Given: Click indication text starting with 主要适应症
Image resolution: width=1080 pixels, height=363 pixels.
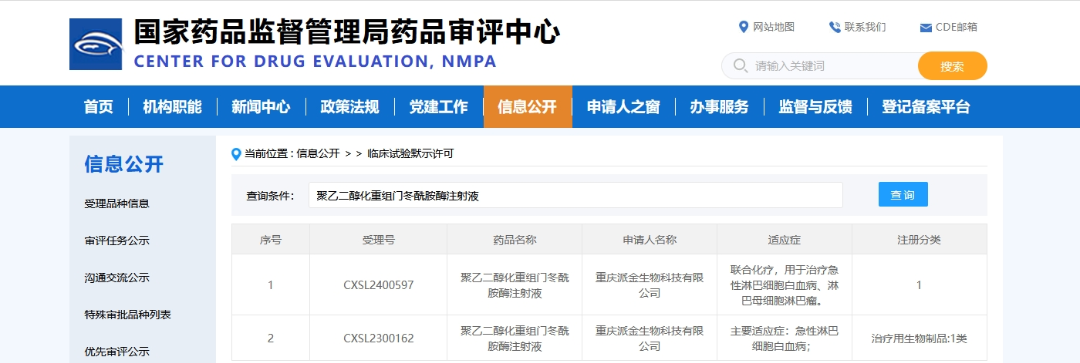Looking at the screenshot, I should click(x=785, y=338).
